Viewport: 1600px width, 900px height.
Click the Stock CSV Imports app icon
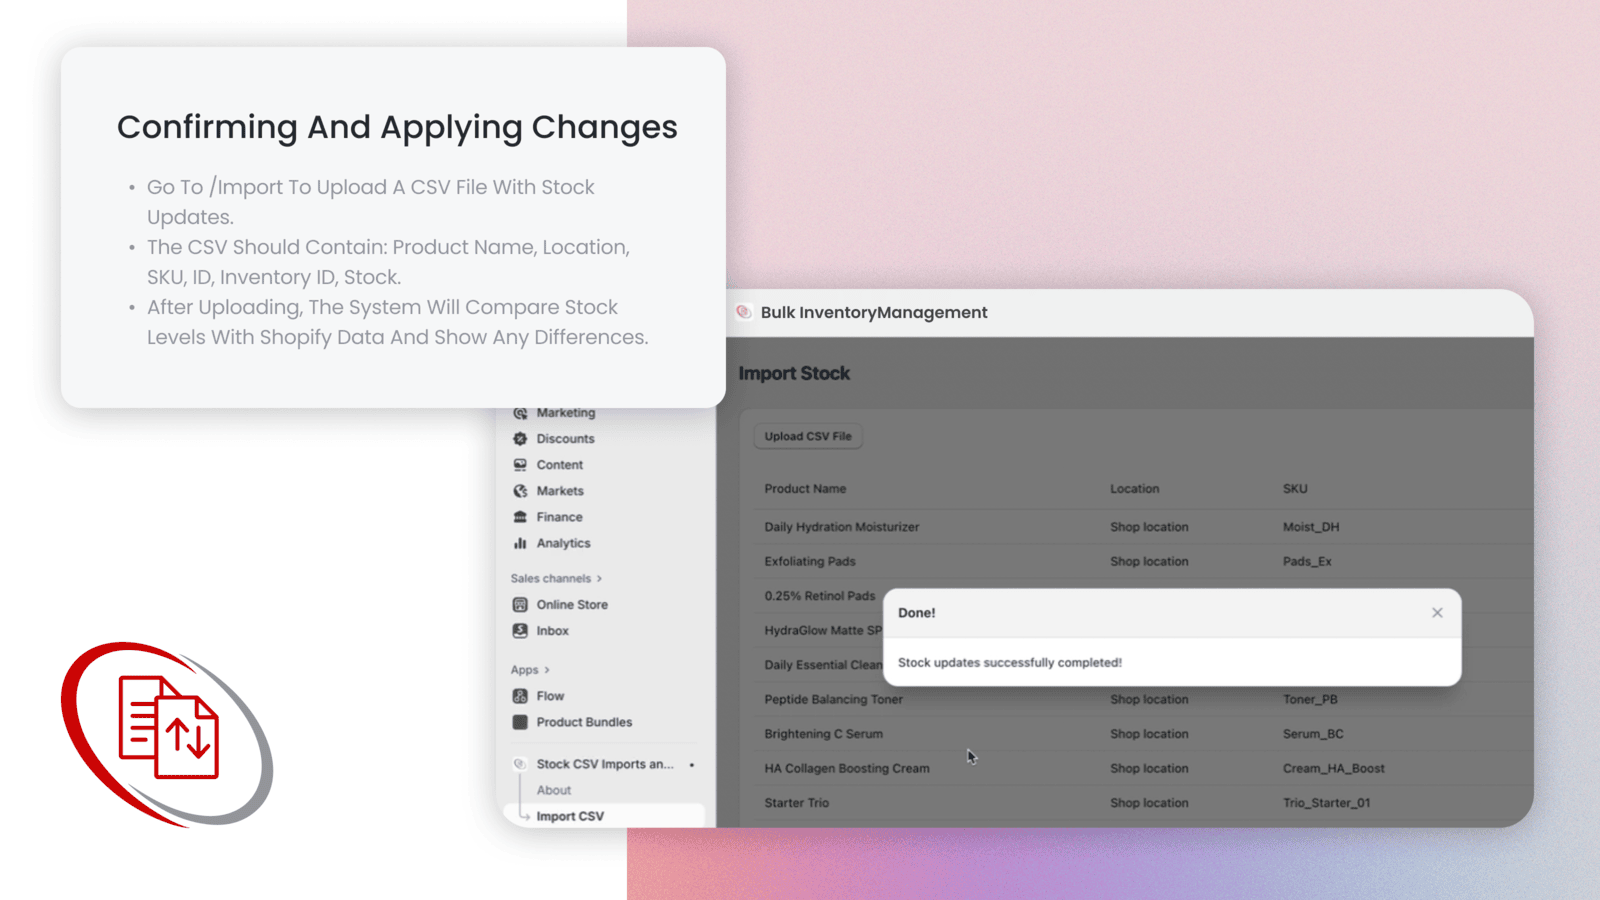click(520, 764)
